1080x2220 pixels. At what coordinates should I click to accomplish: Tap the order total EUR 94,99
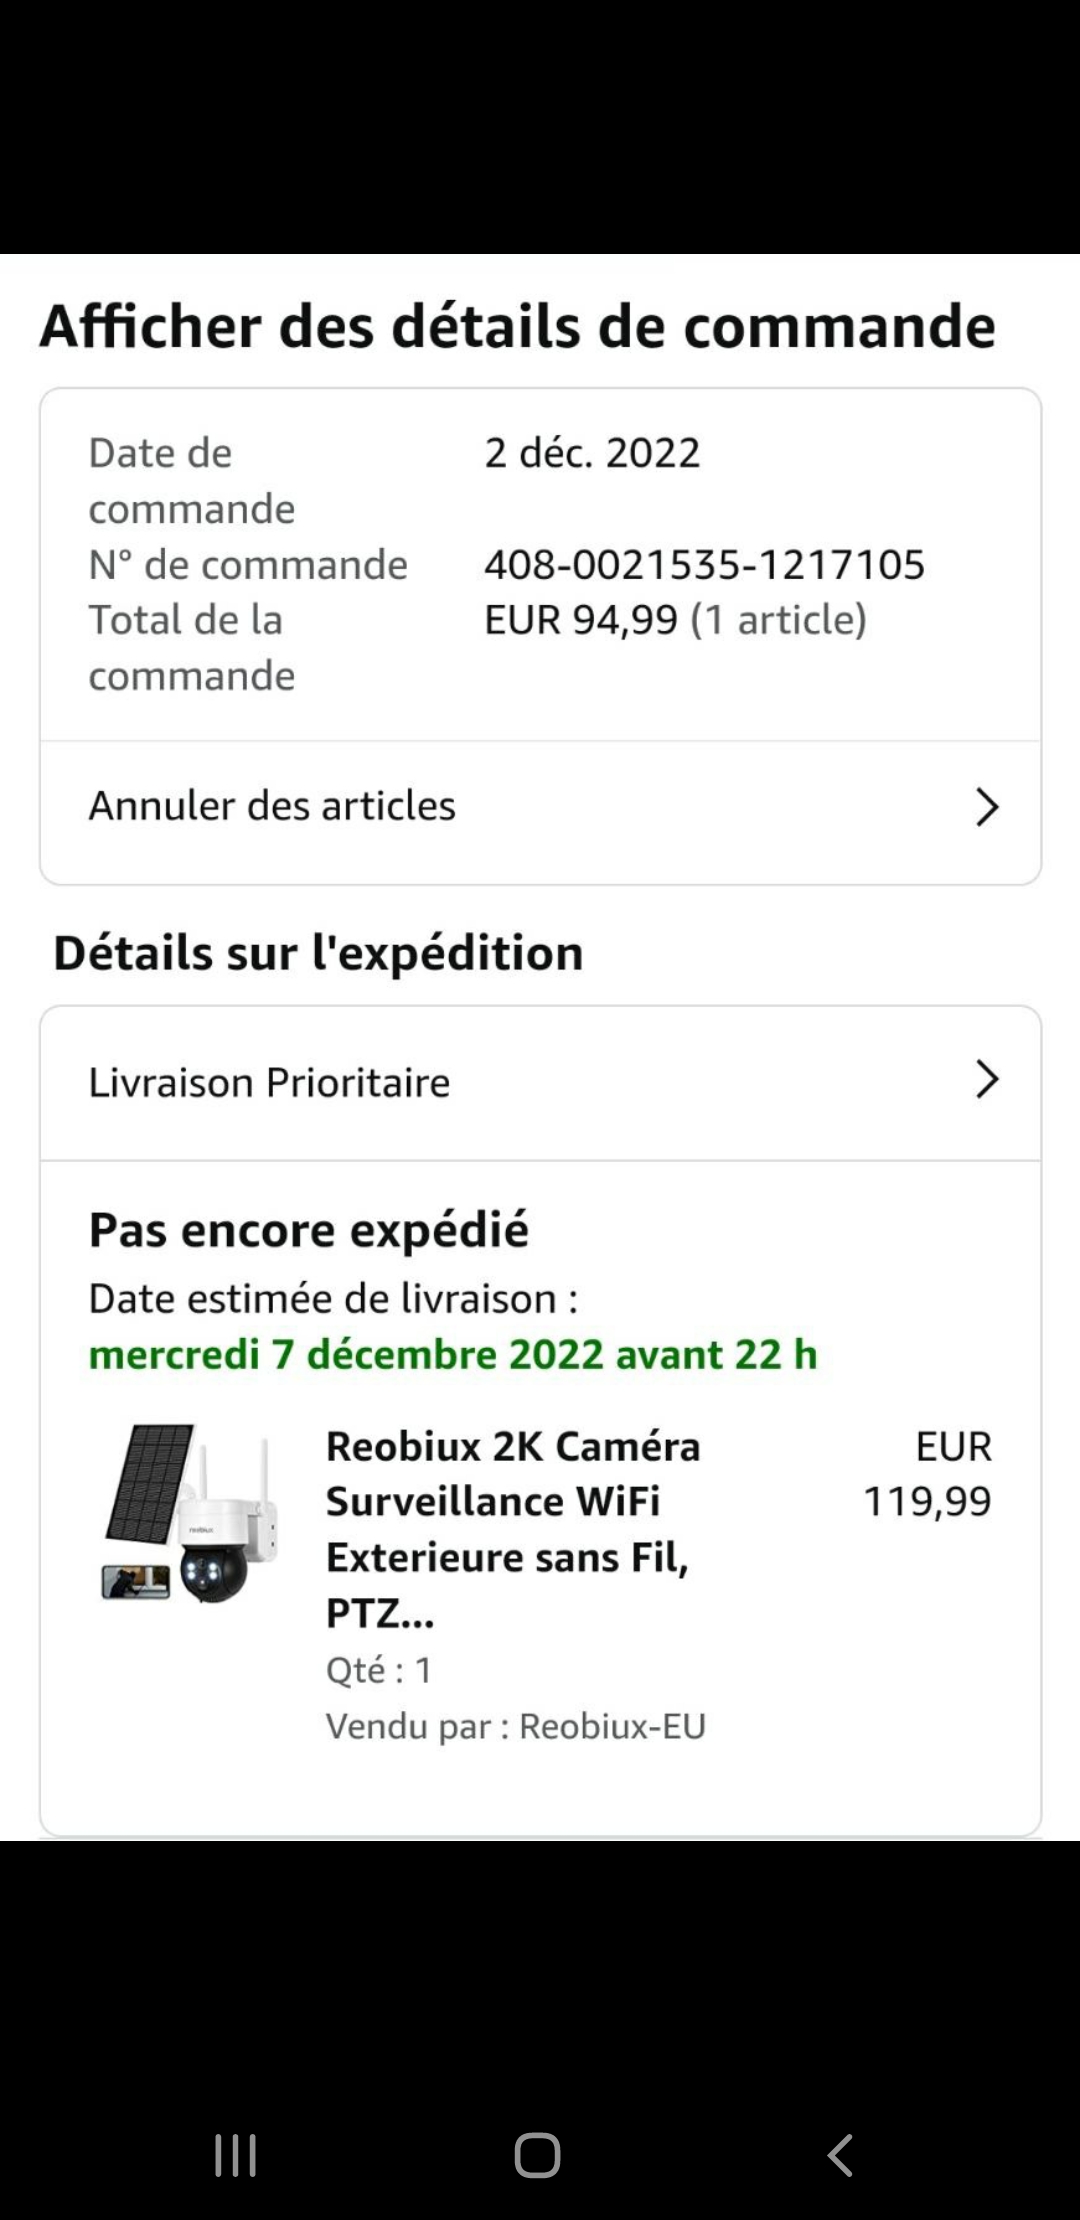[x=580, y=620]
